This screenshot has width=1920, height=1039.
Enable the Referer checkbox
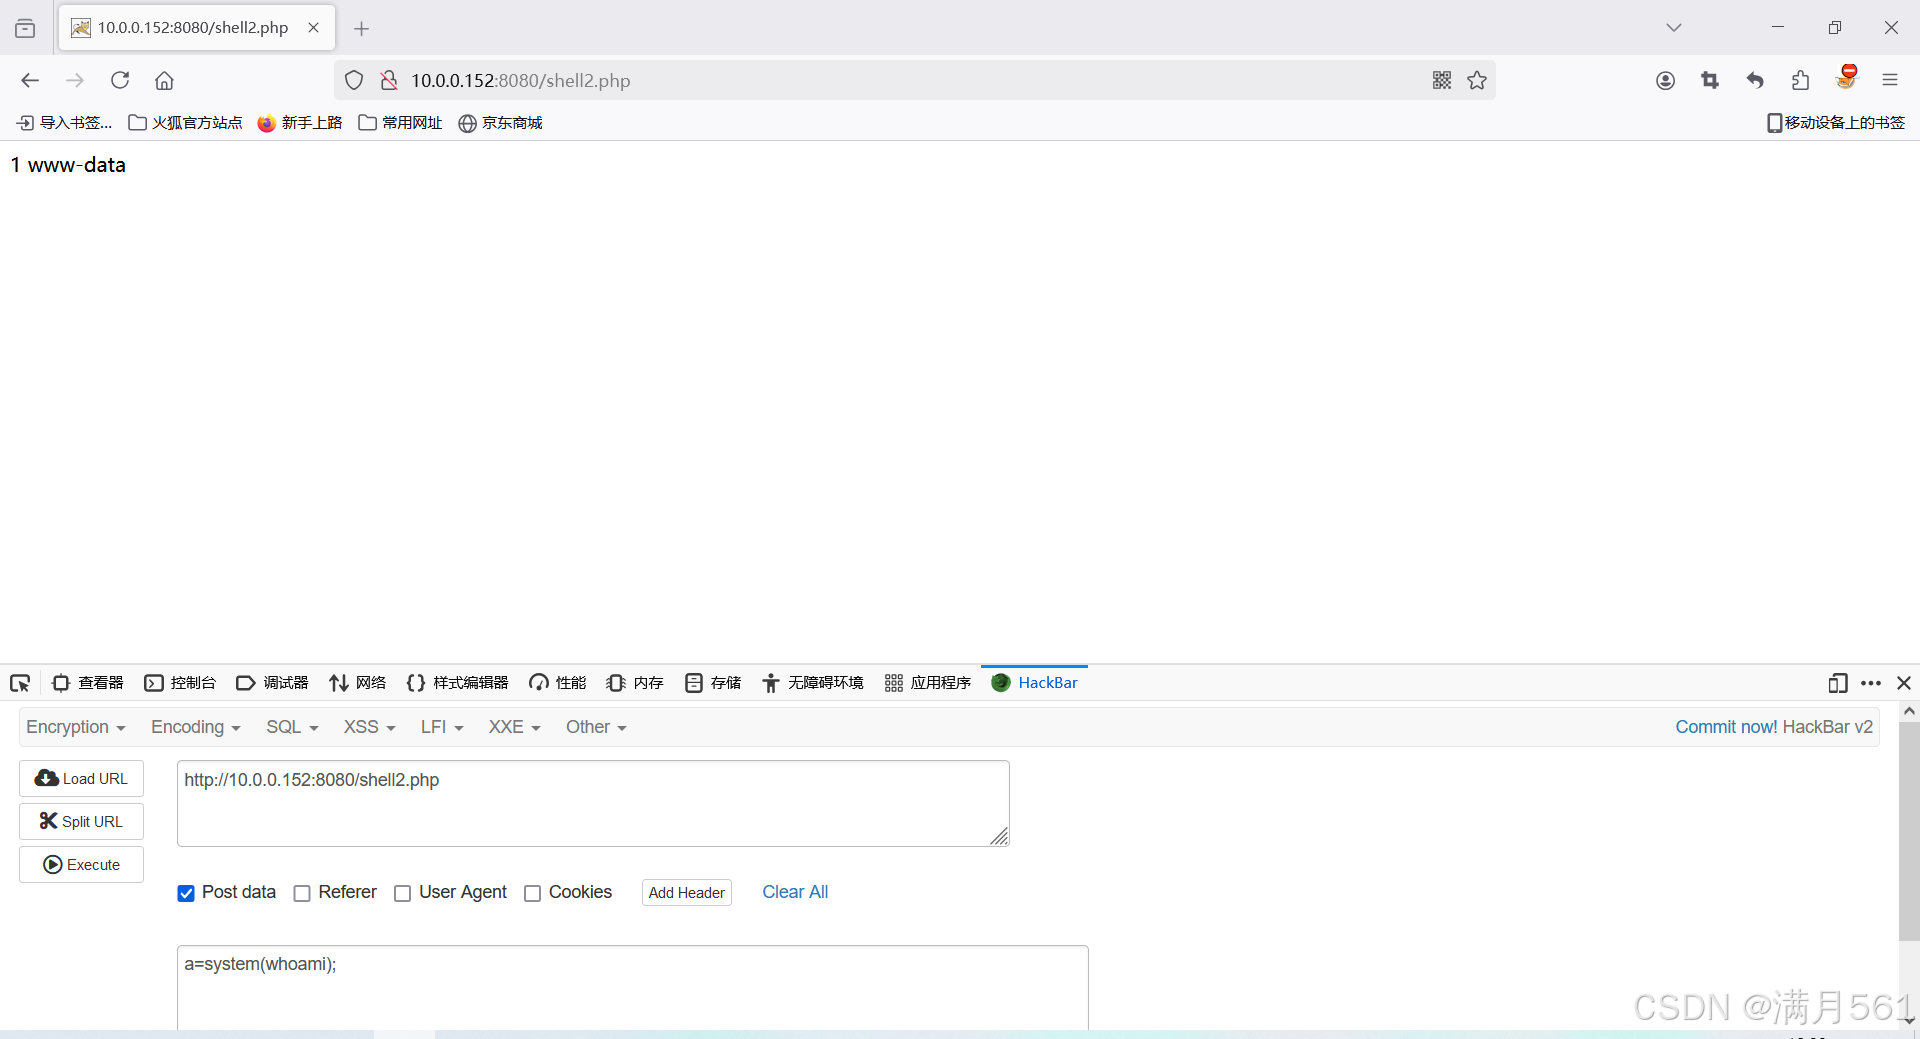point(301,893)
